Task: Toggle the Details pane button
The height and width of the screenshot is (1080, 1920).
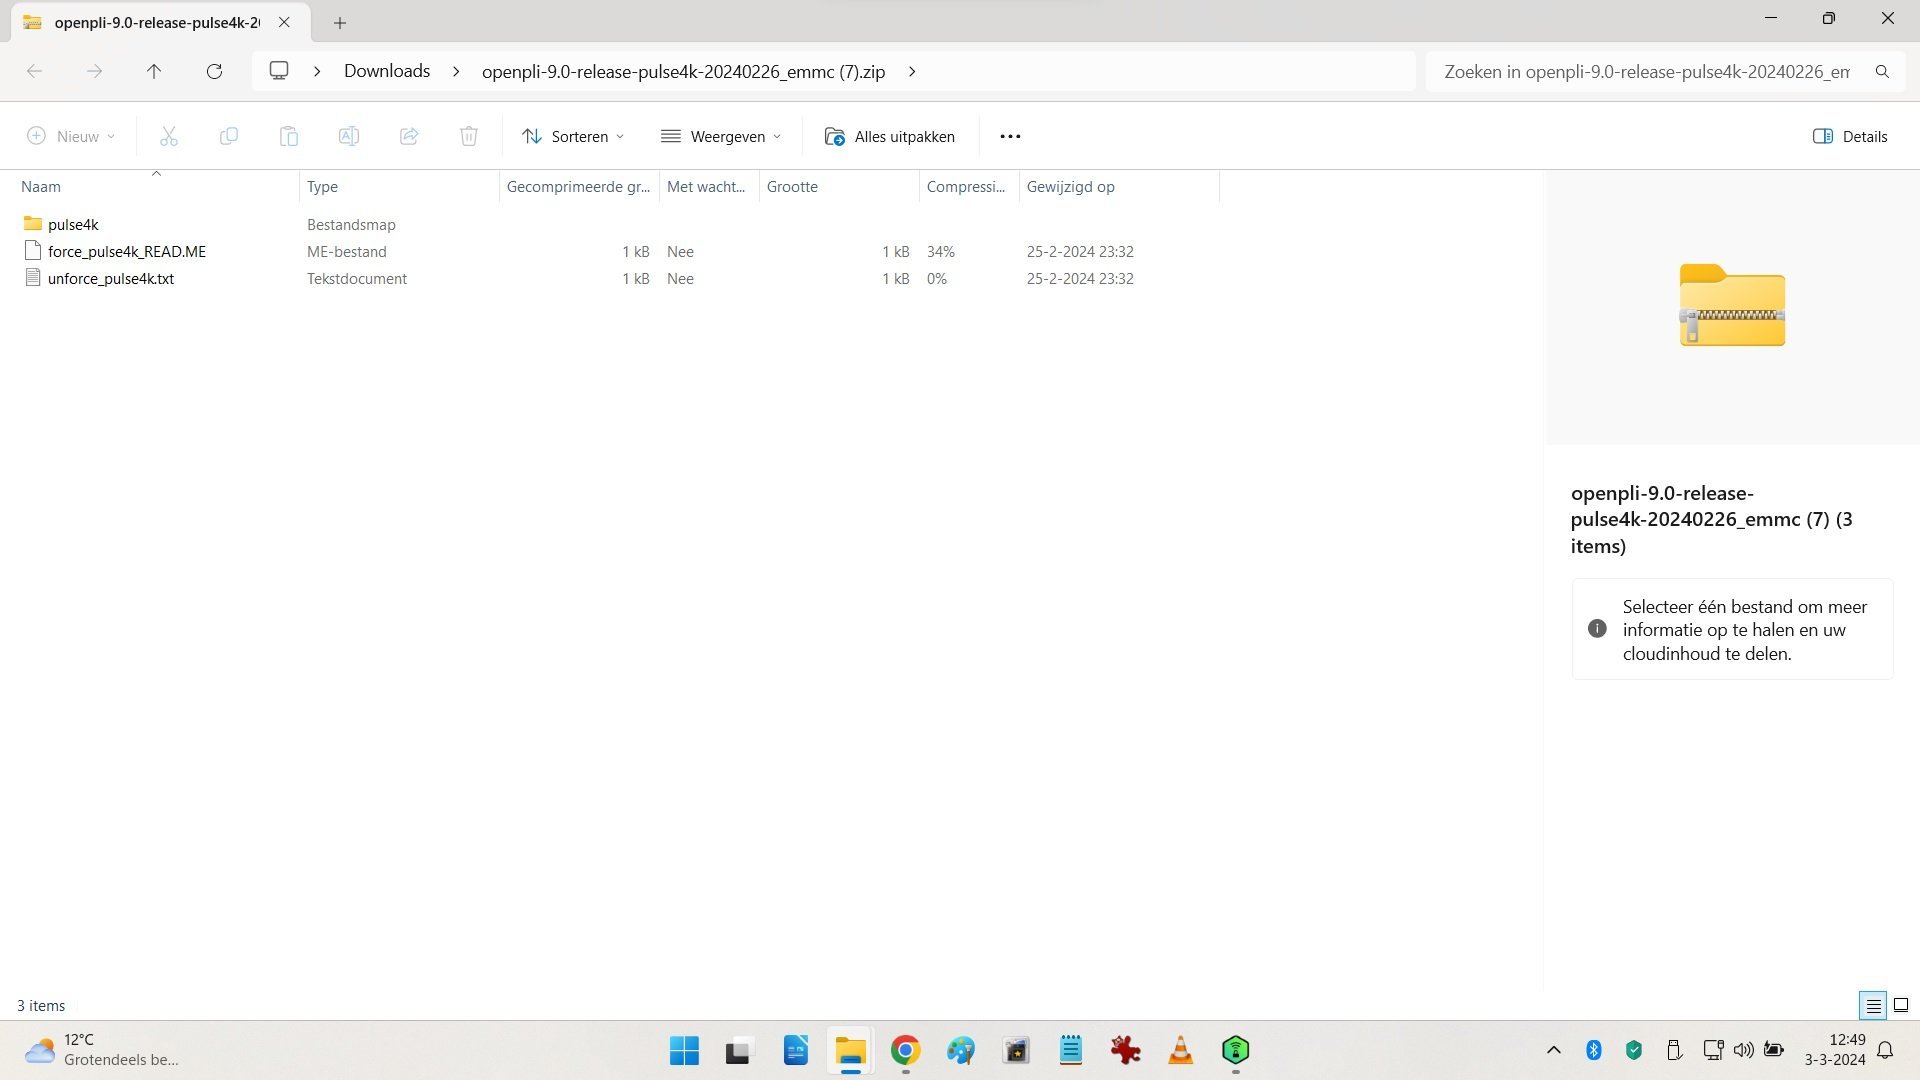Action: 1850,136
